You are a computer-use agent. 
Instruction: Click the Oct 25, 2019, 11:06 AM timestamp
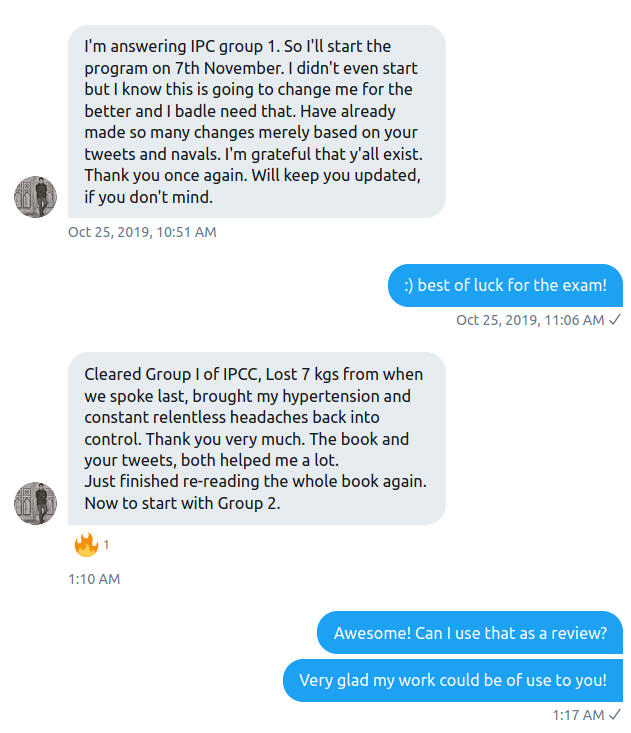pyautogui.click(x=530, y=320)
